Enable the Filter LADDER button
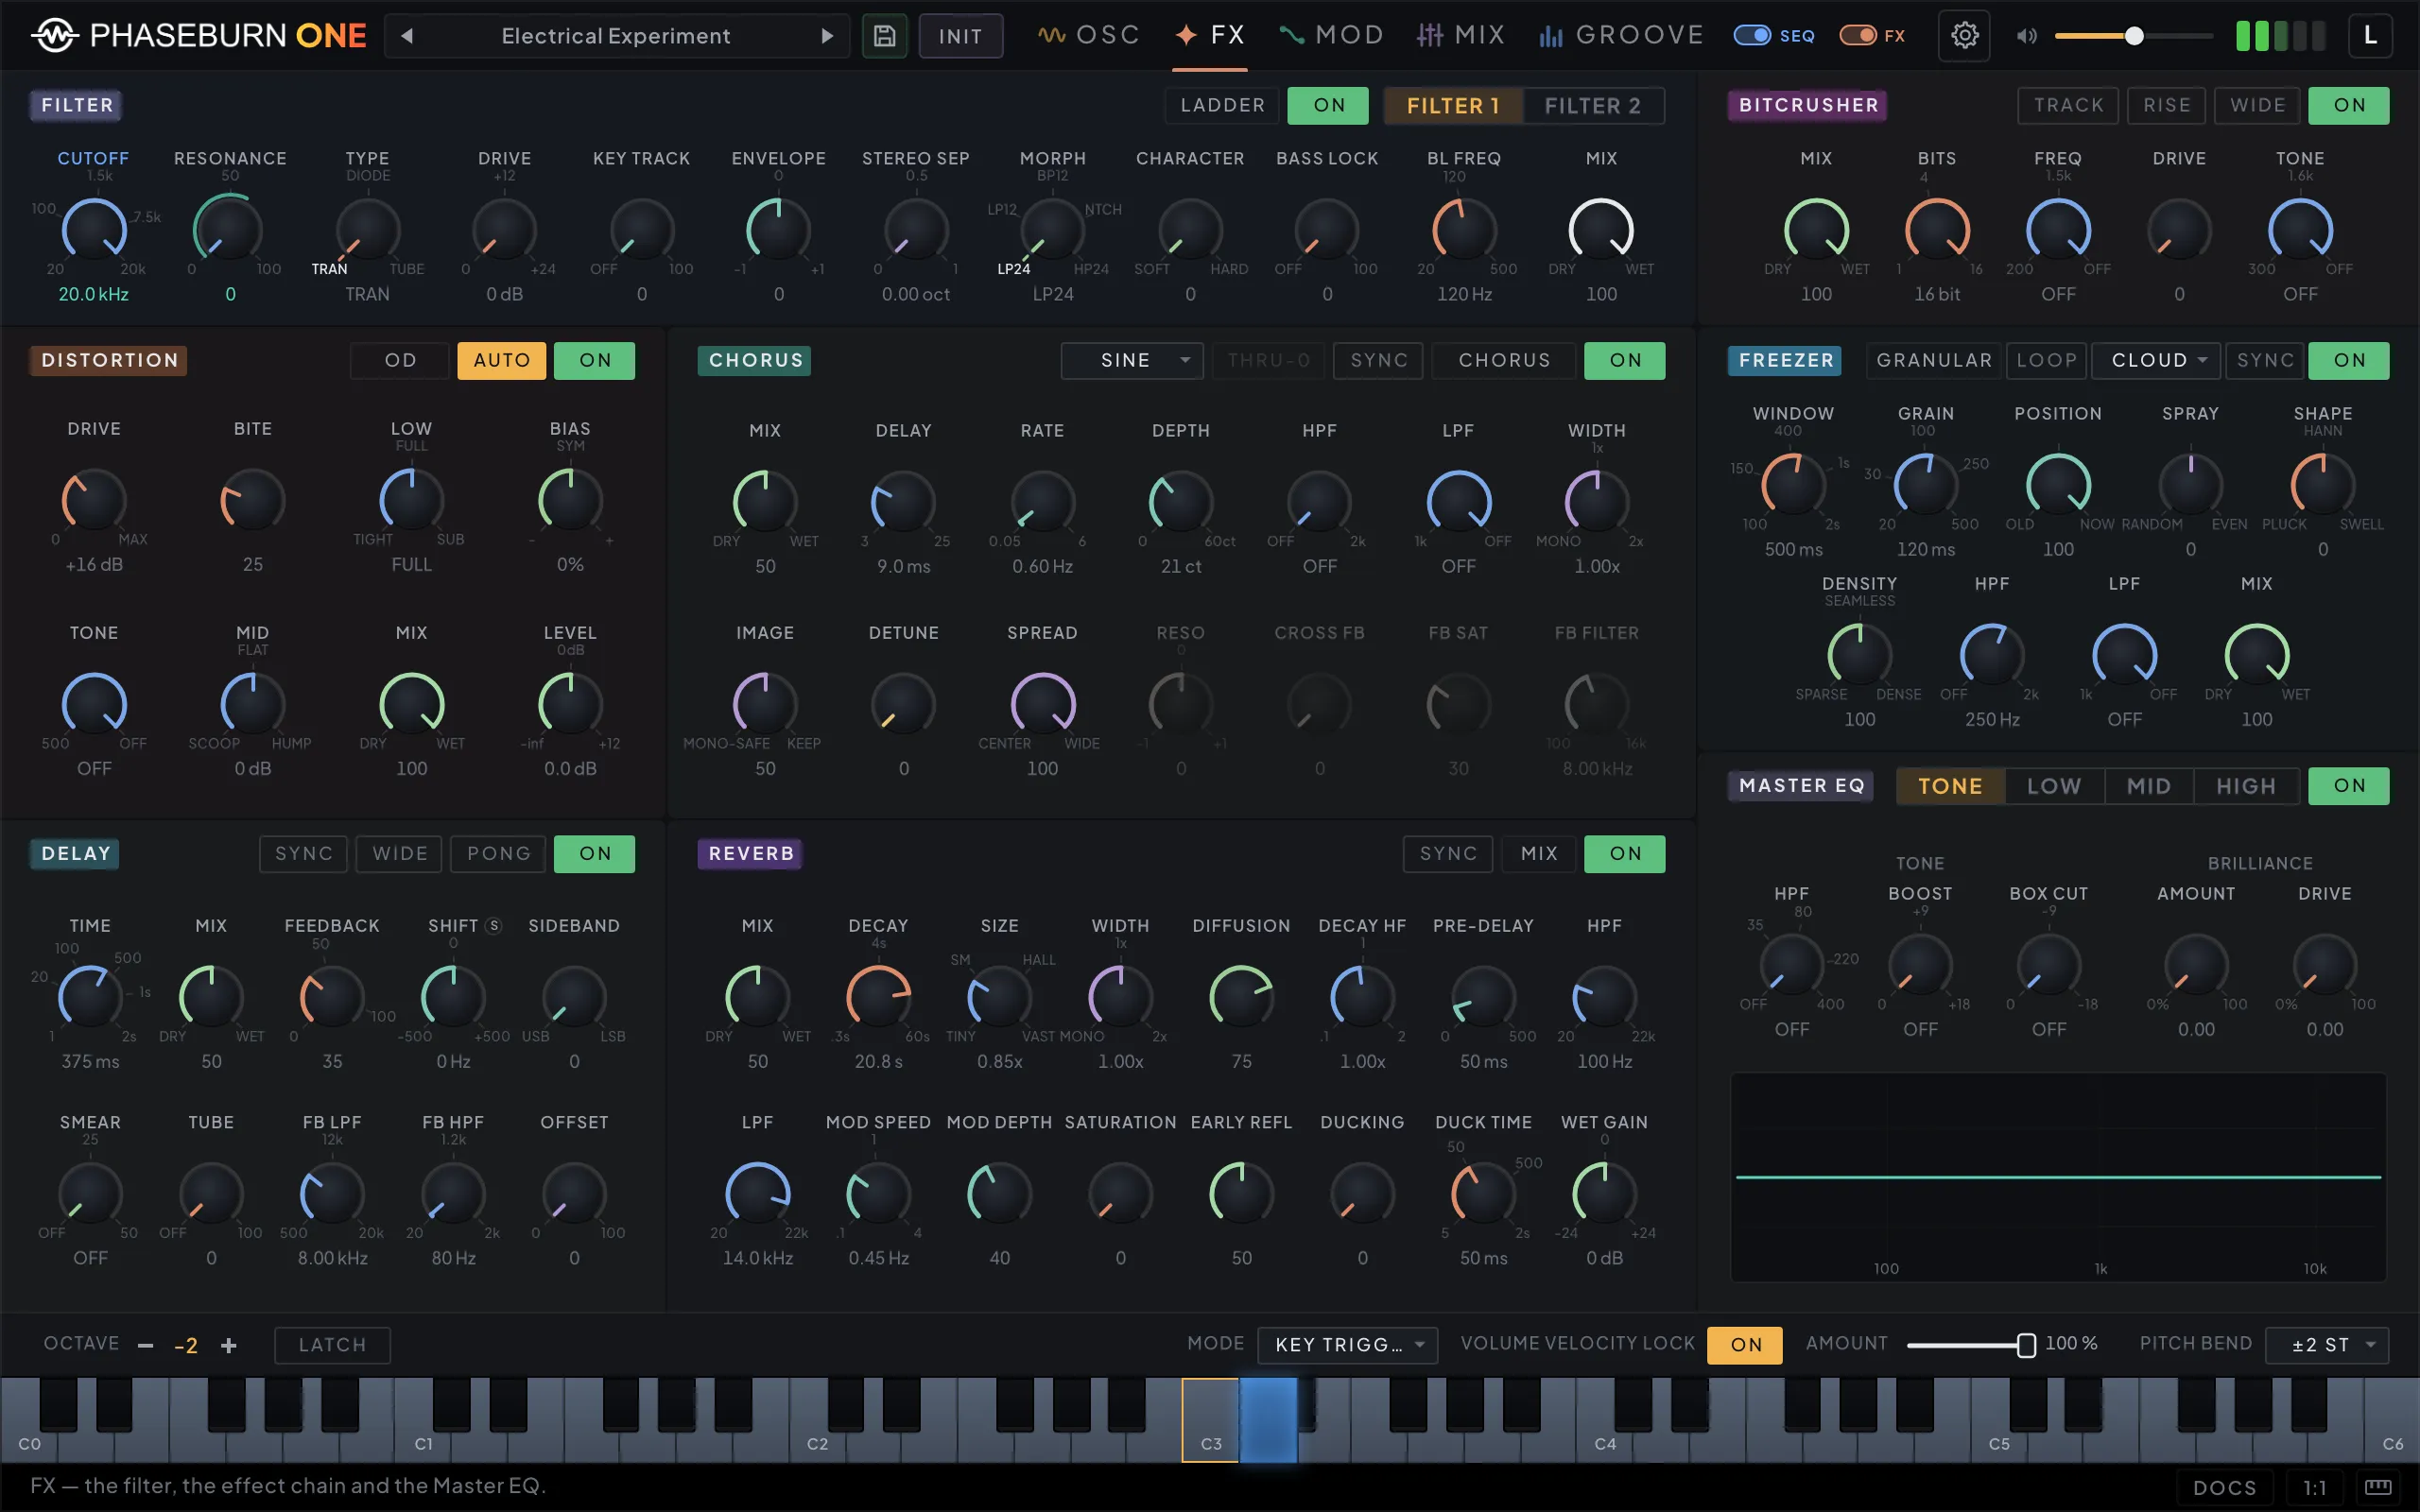The width and height of the screenshot is (2420, 1512). [1222, 106]
